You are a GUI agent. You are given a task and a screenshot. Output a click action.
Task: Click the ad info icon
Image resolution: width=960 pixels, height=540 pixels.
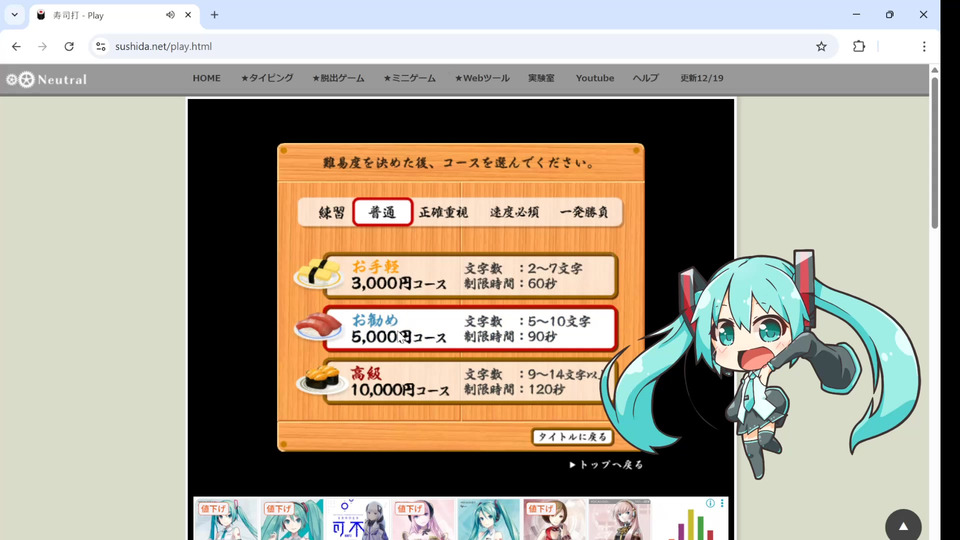[x=710, y=503]
